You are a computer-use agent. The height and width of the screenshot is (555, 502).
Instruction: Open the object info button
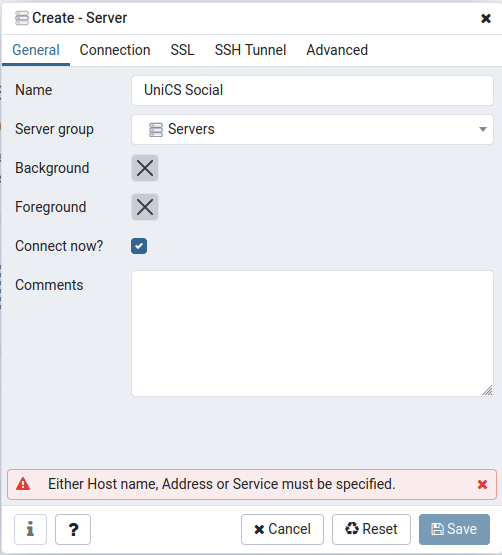pyautogui.click(x=30, y=529)
